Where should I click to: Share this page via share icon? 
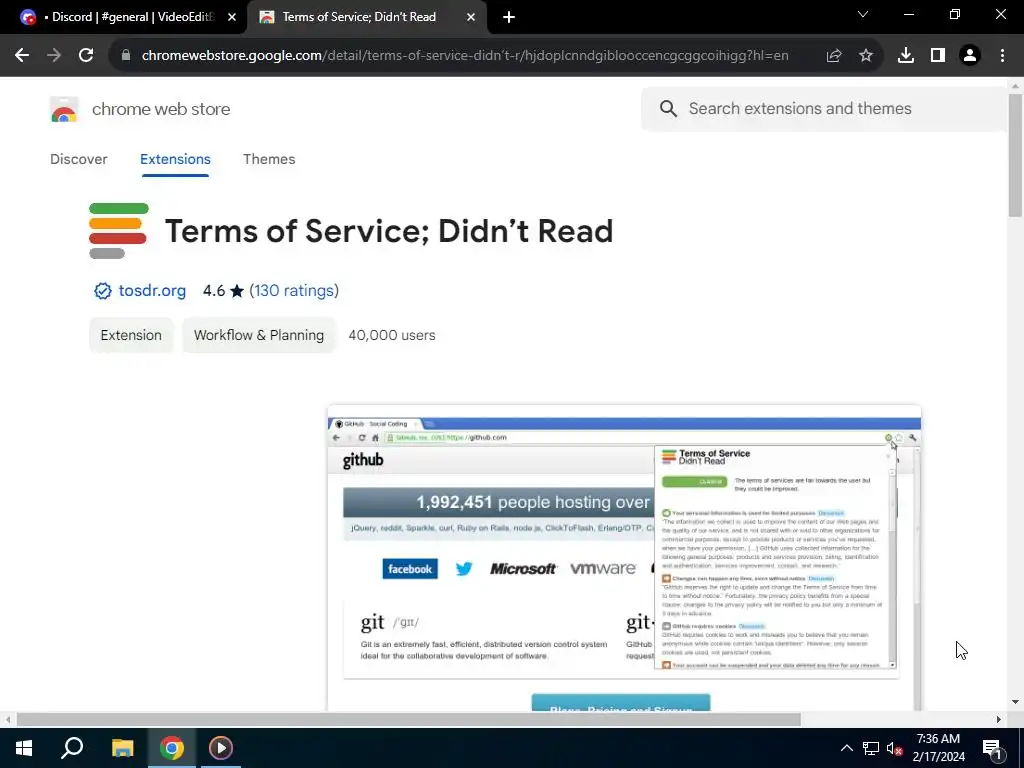tap(834, 56)
